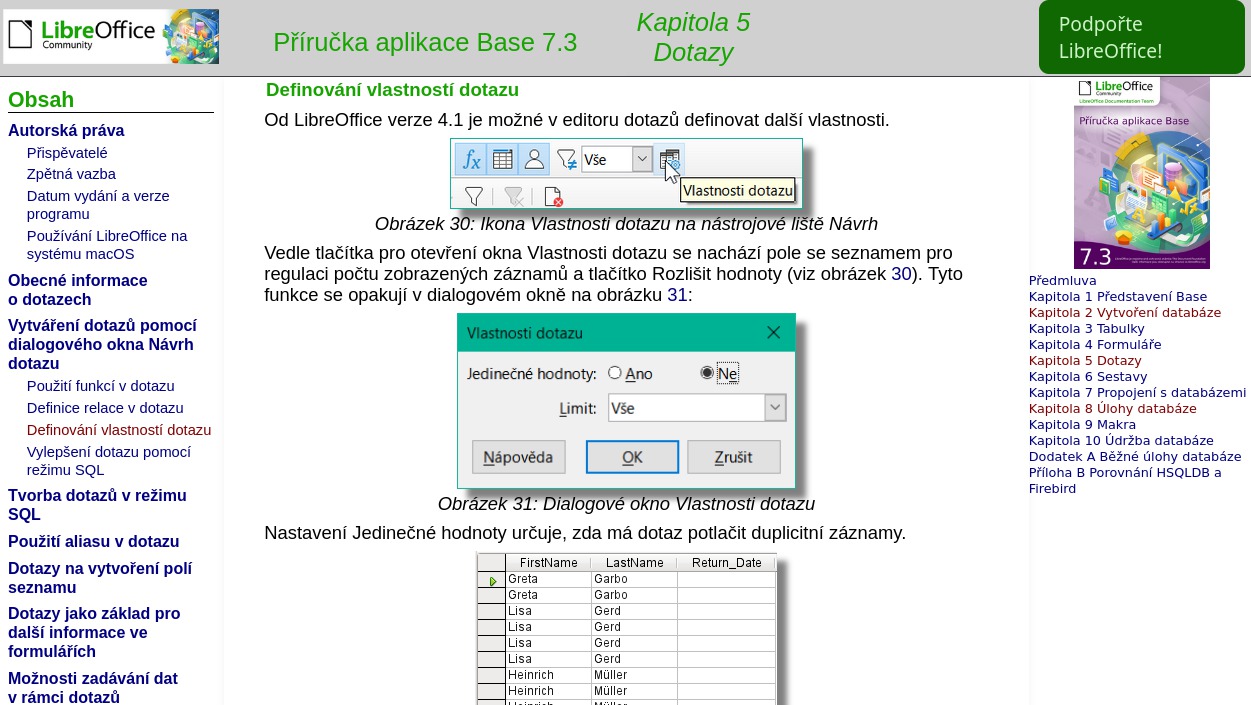The image size is (1251, 705).
Task: Open Kapitola 9 Makra
Action: point(1083,425)
